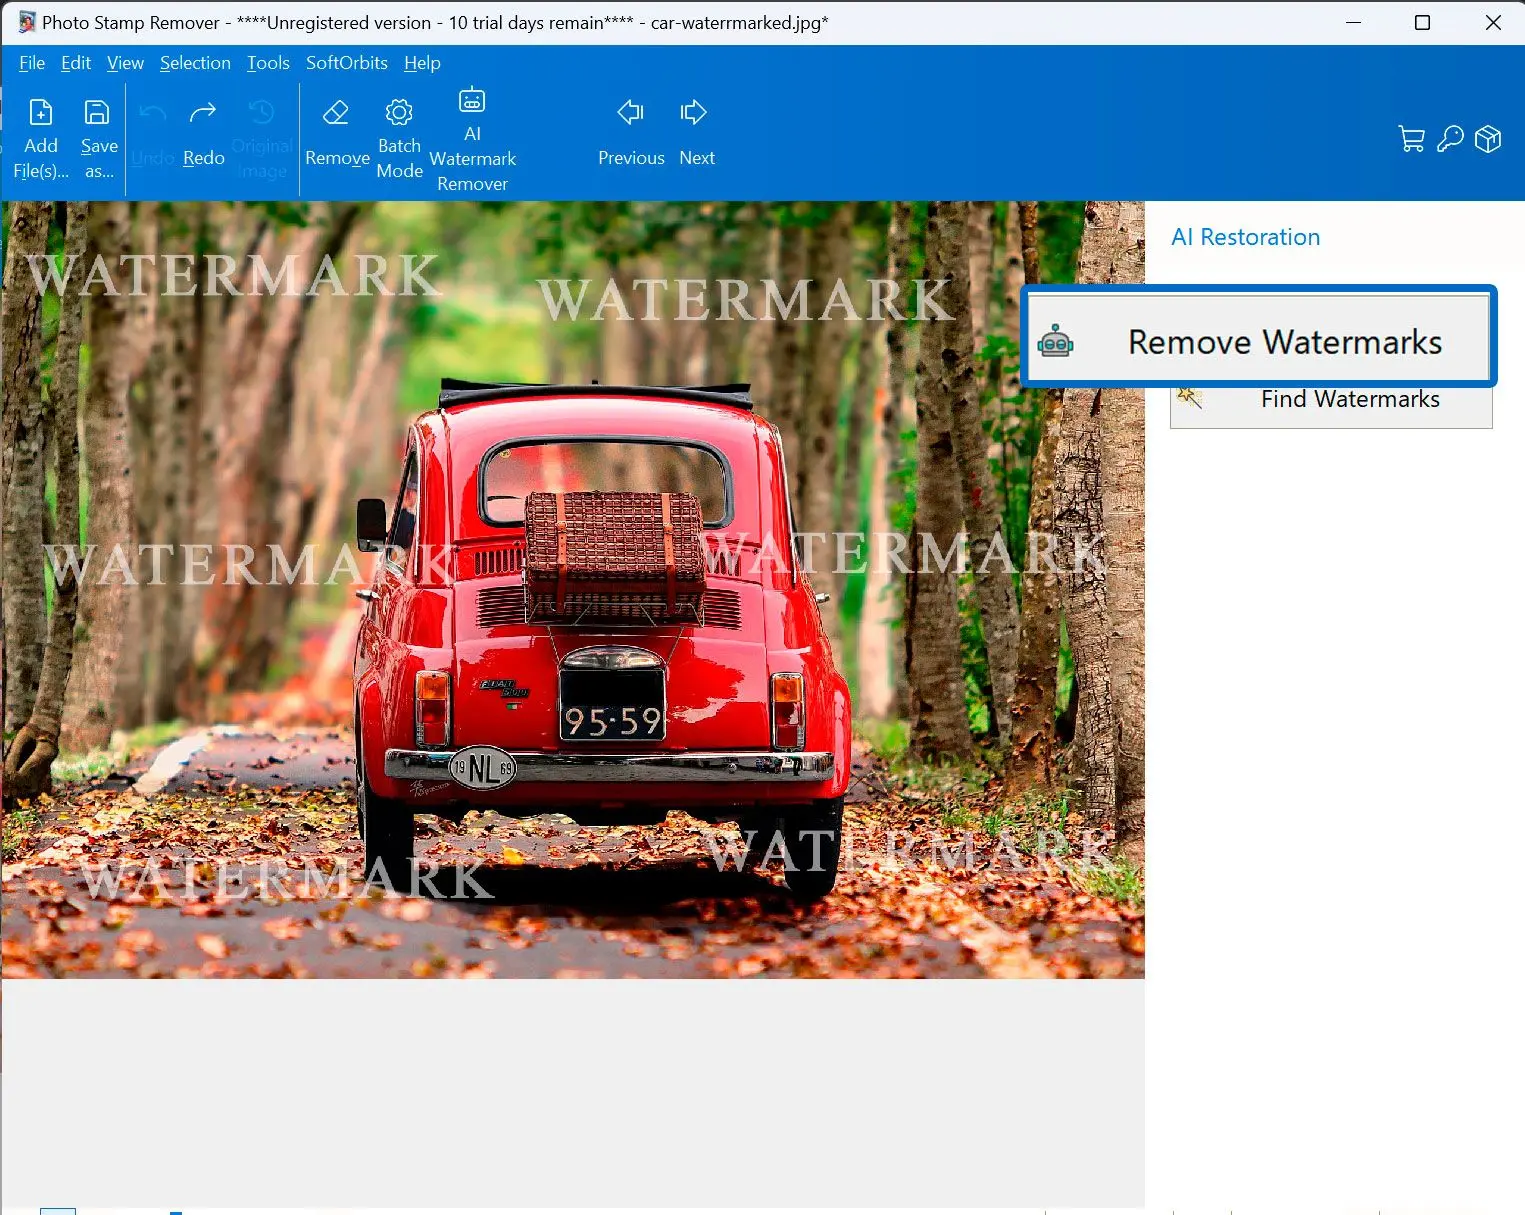This screenshot has height=1215, width=1525.
Task: Open the Selection menu
Action: click(195, 63)
